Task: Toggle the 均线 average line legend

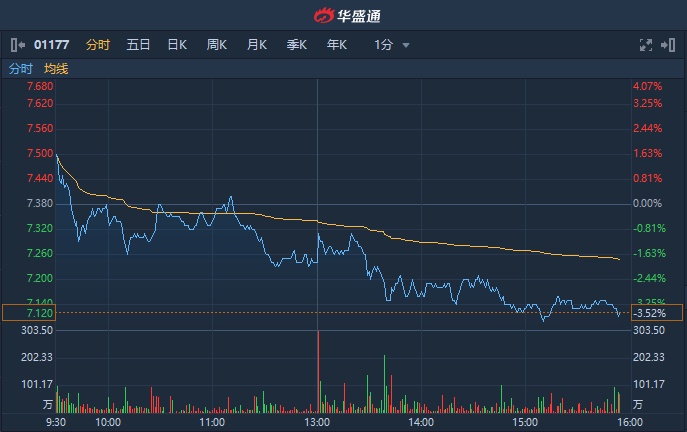Action: [x=56, y=69]
